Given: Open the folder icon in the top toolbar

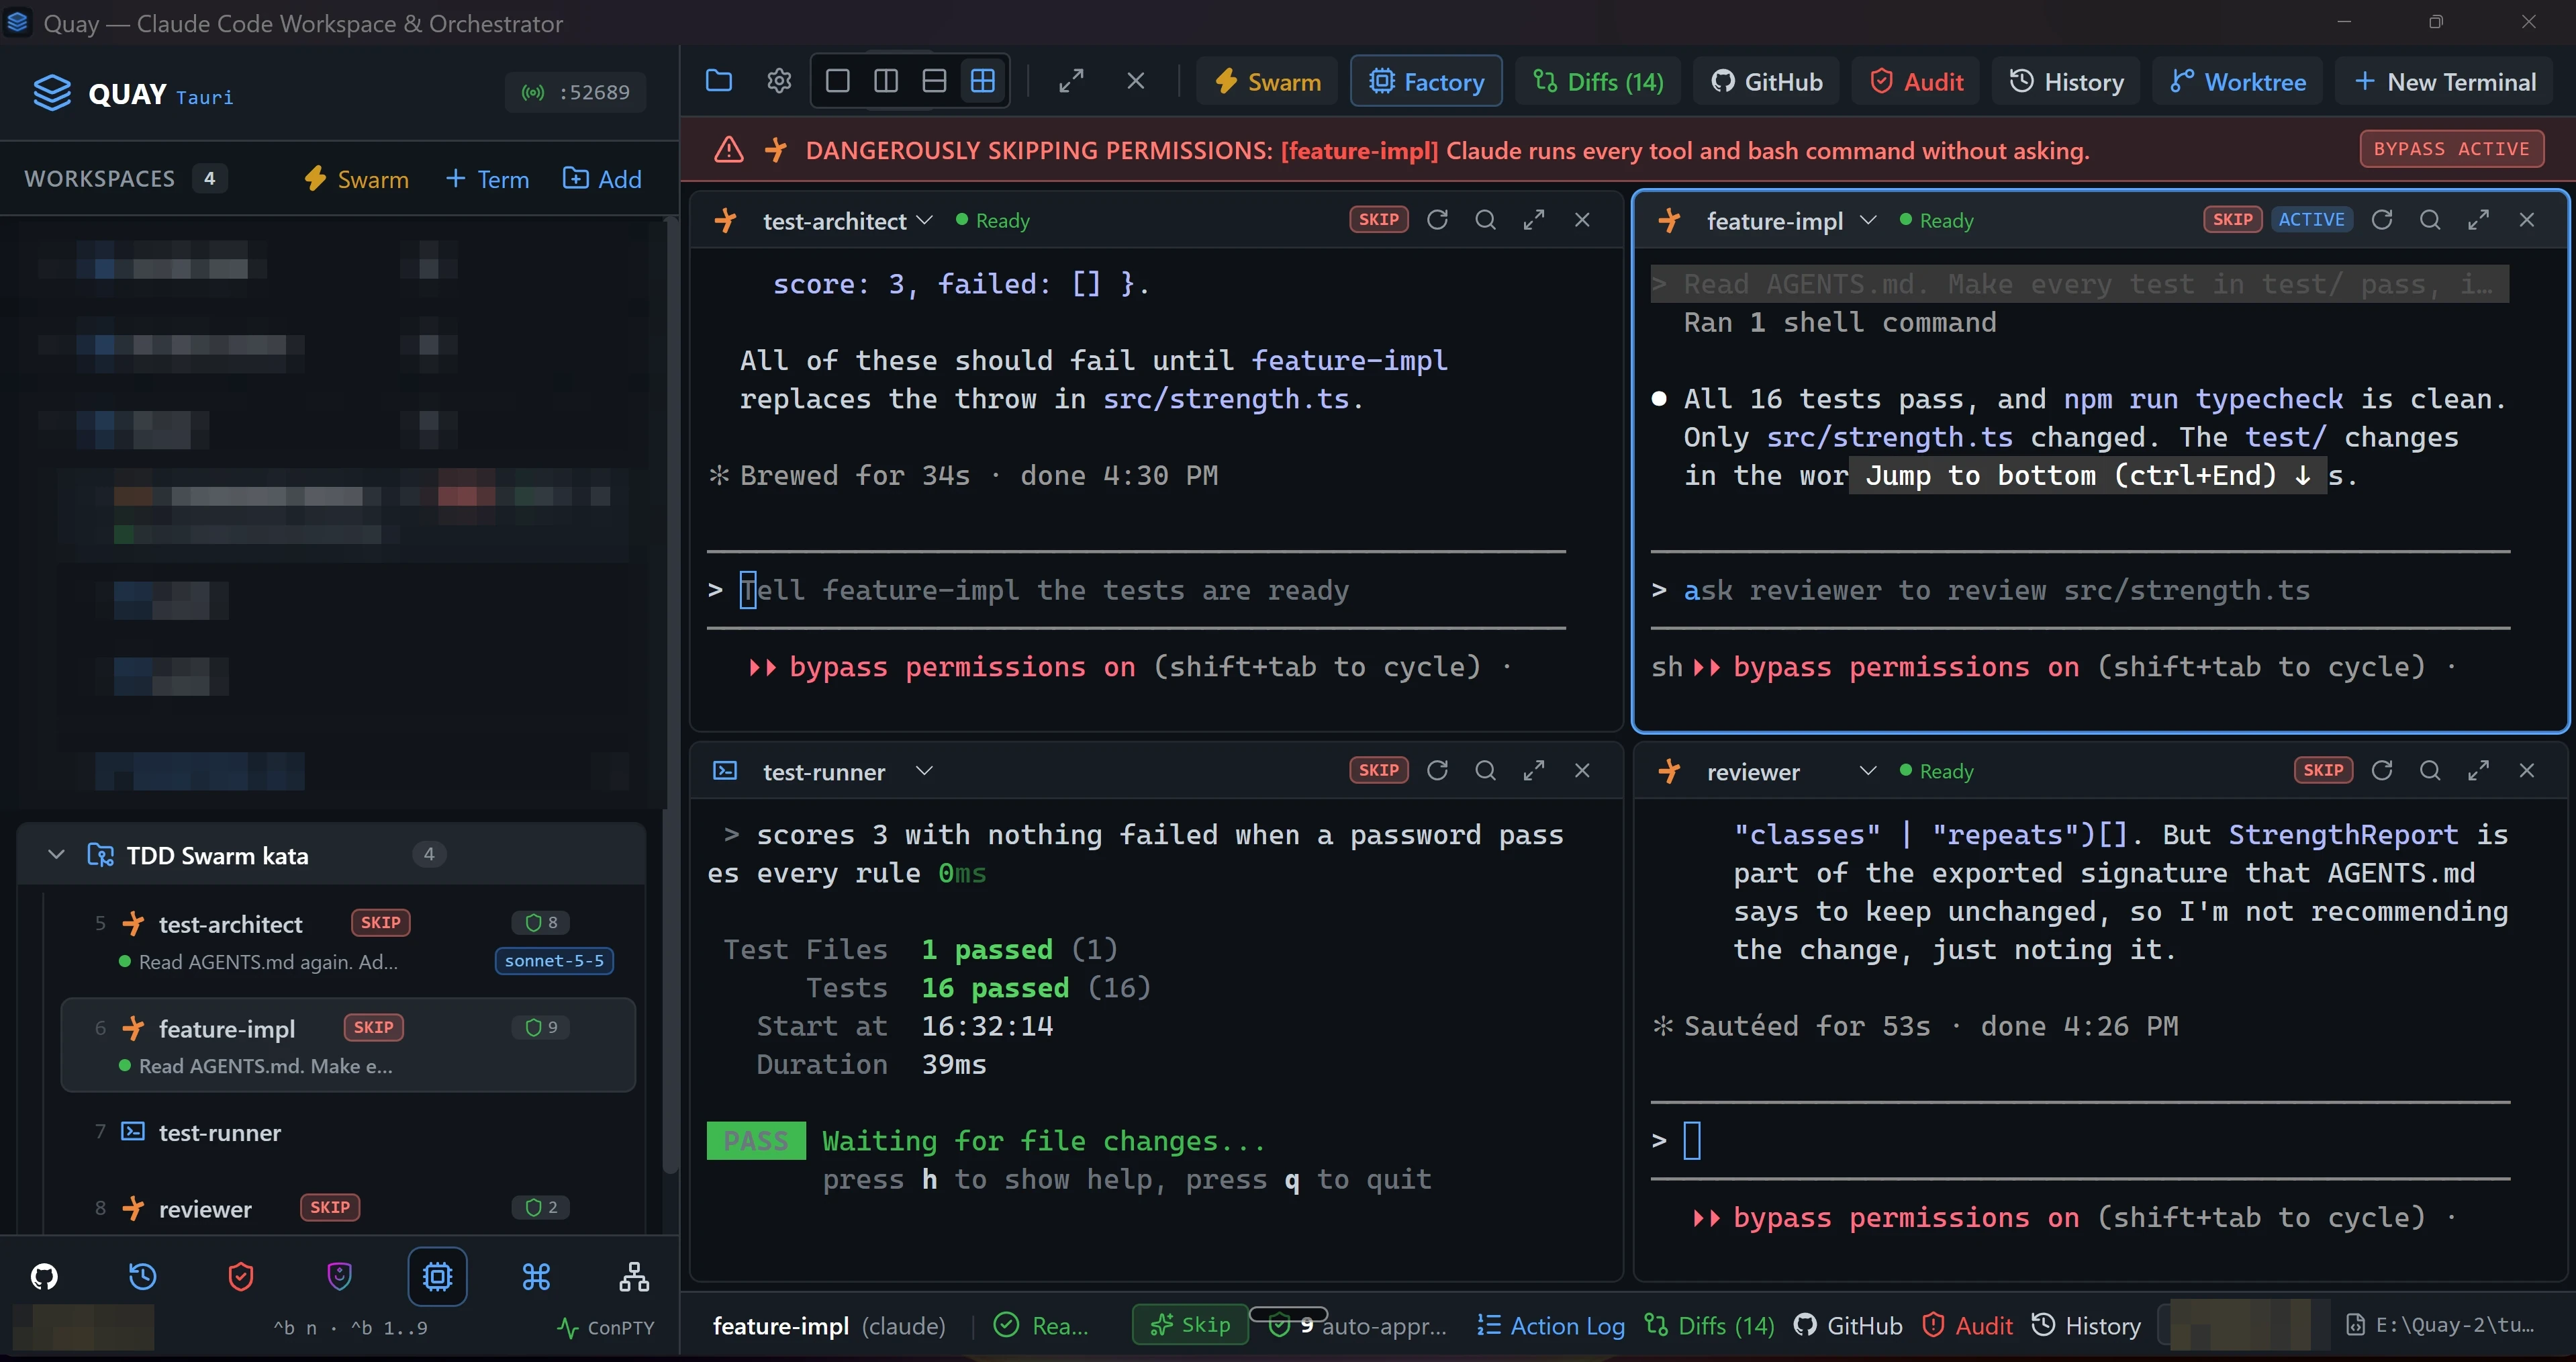Looking at the screenshot, I should (x=719, y=81).
